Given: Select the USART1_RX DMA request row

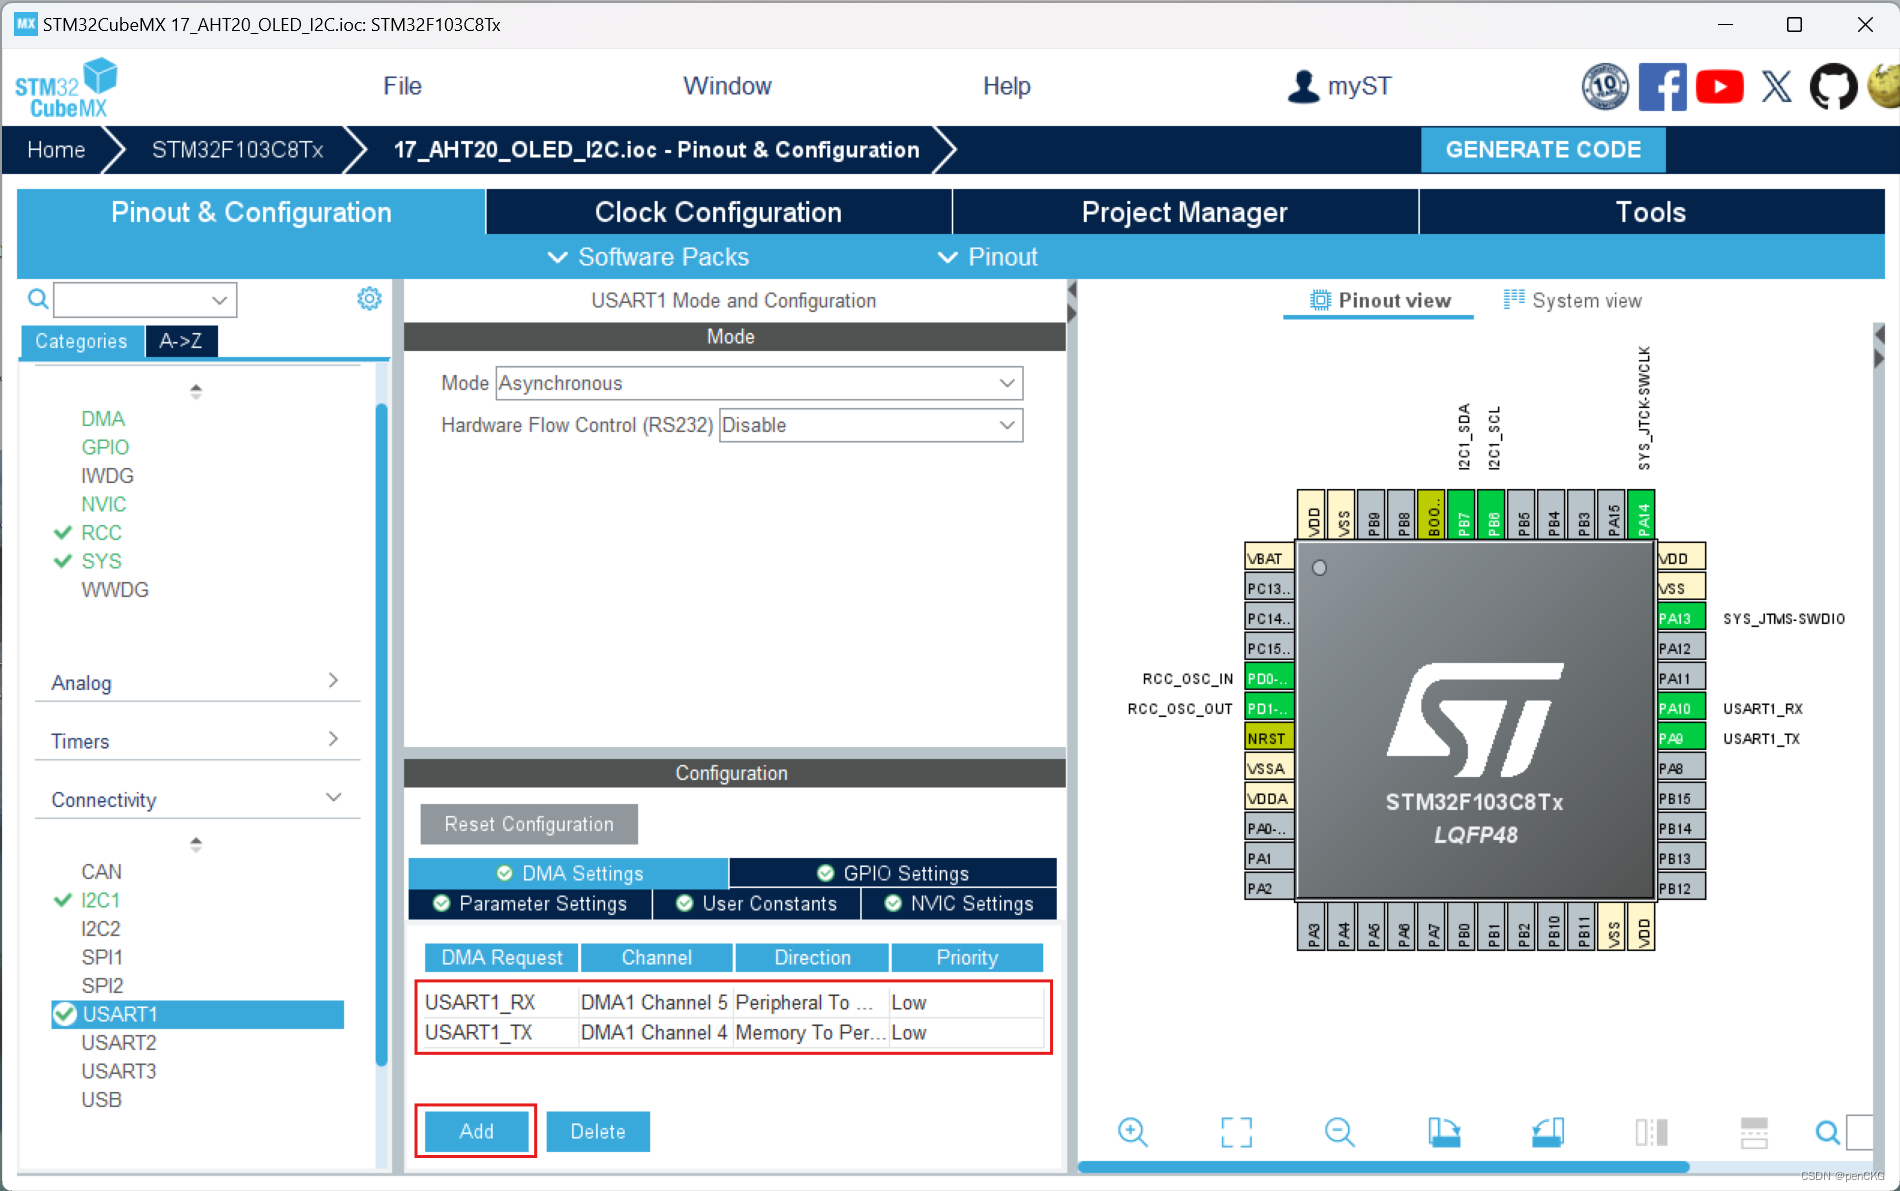Looking at the screenshot, I should pos(733,1002).
